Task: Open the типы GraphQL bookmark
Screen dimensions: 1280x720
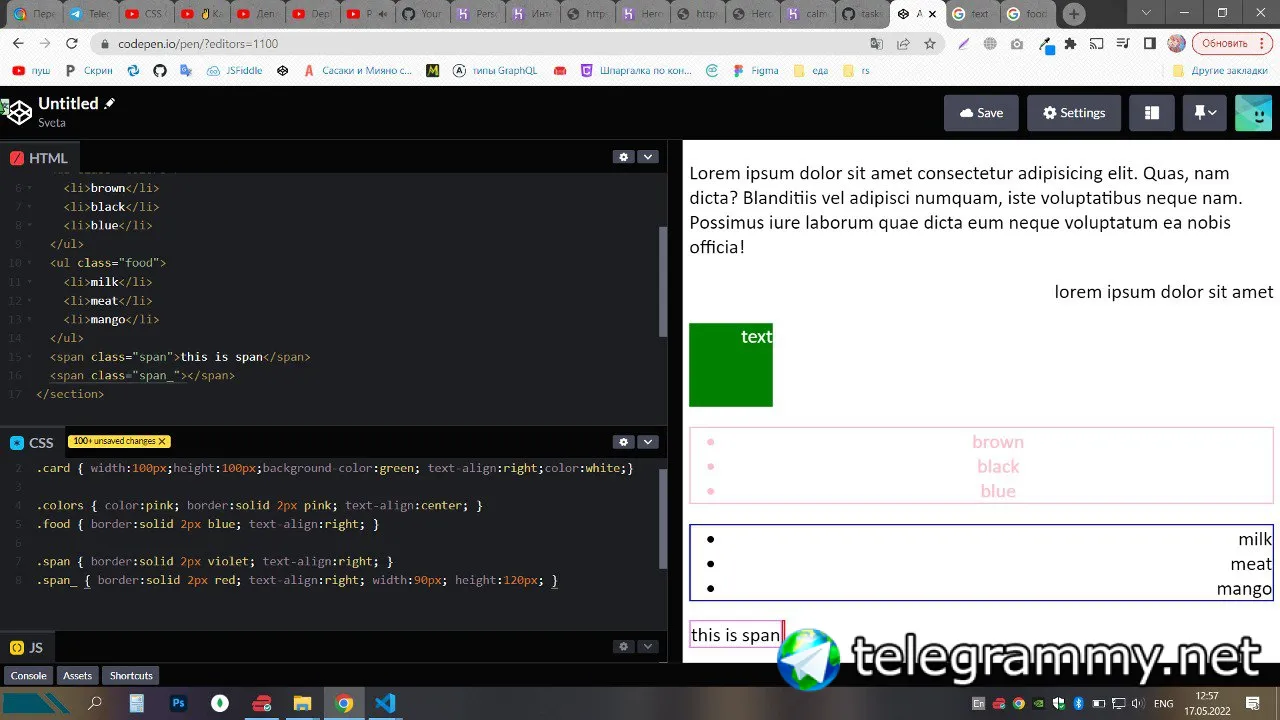Action: (495, 71)
